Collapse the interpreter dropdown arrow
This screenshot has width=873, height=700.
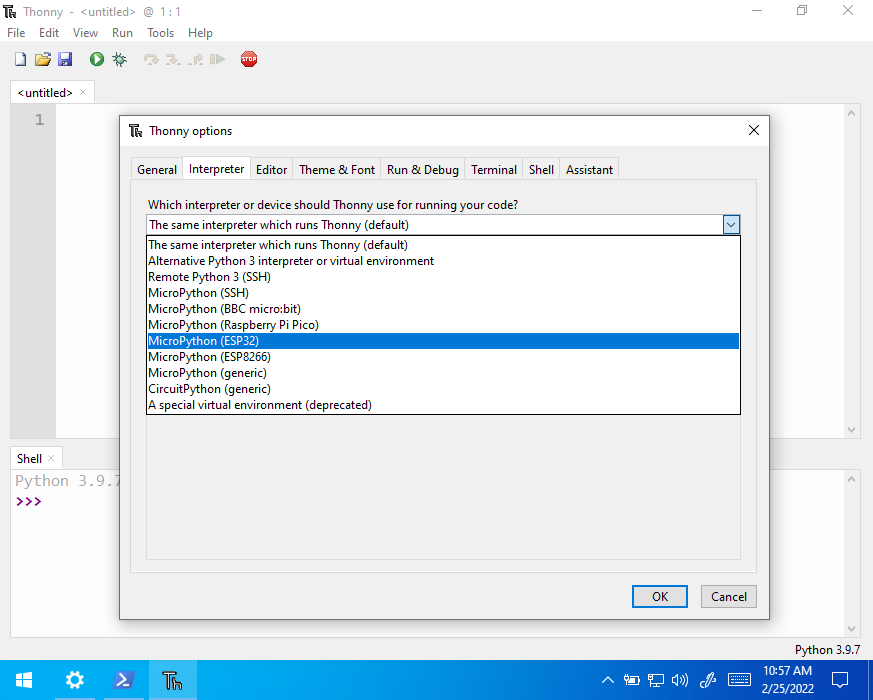point(731,224)
